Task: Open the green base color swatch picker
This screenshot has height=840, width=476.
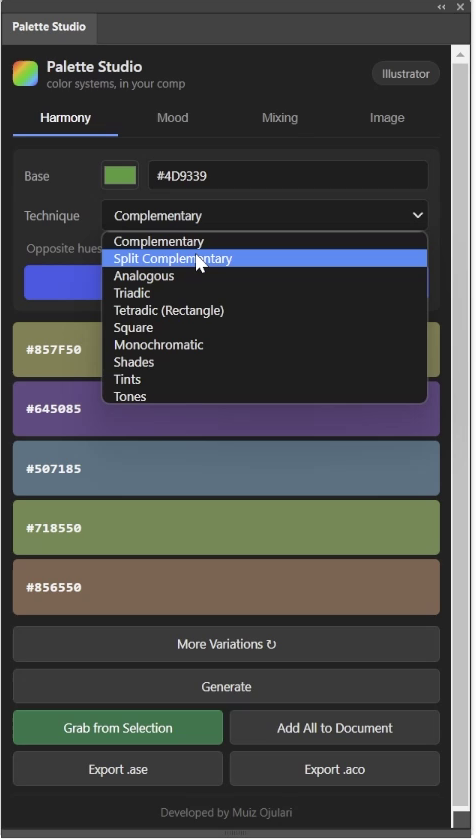Action: point(120,175)
